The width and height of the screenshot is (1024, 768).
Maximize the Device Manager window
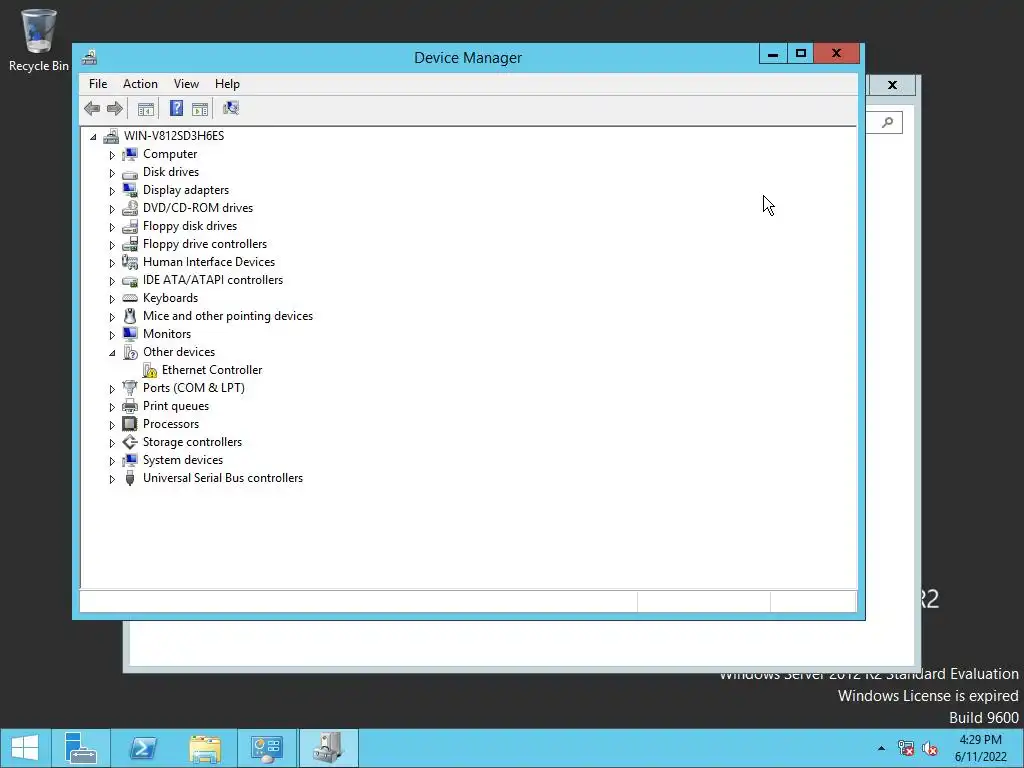pyautogui.click(x=801, y=54)
